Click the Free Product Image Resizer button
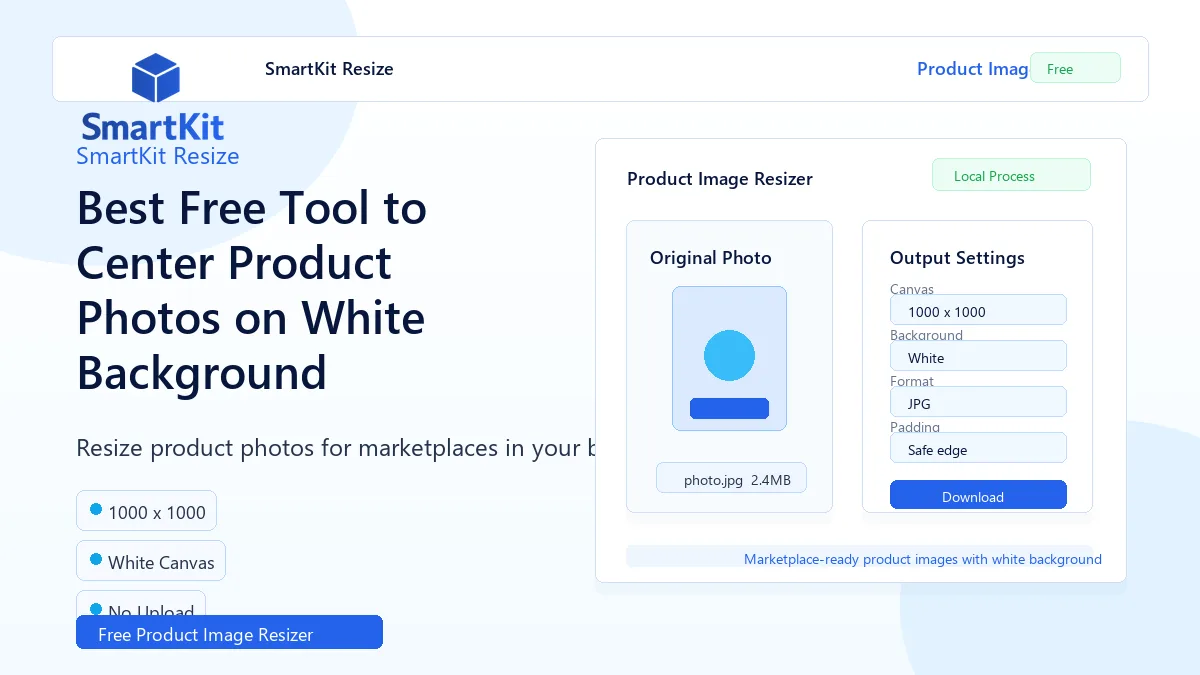 pos(229,632)
